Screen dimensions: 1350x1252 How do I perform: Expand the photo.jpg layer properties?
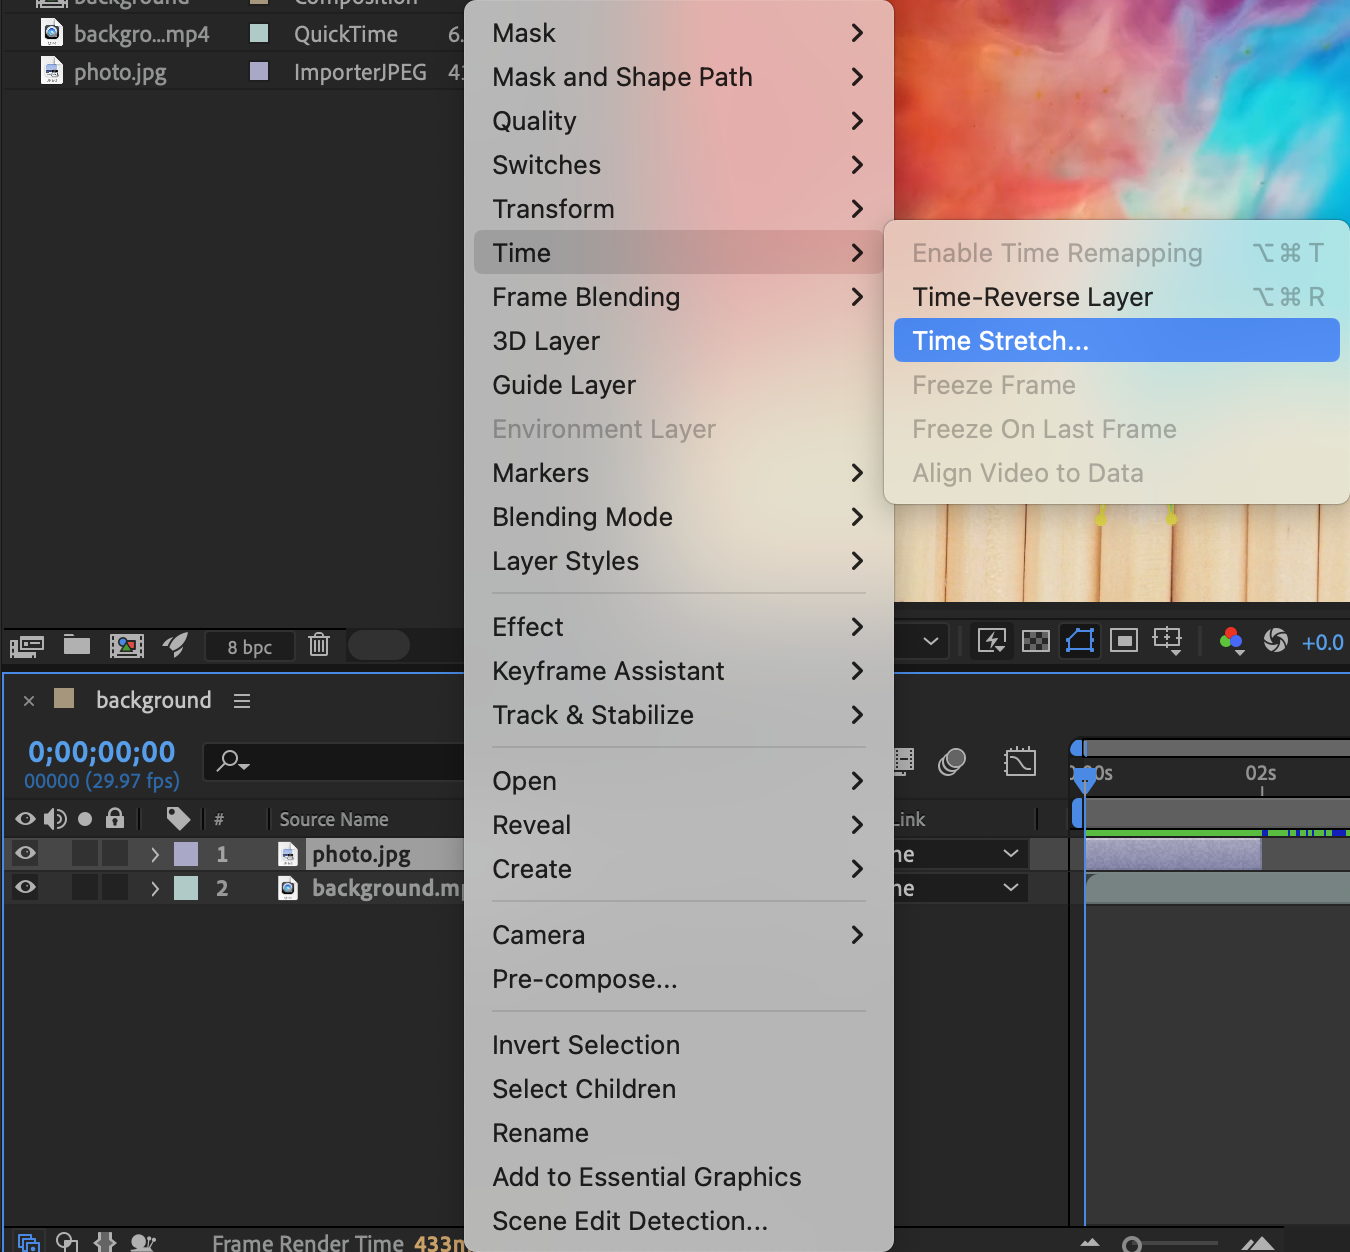click(x=155, y=854)
